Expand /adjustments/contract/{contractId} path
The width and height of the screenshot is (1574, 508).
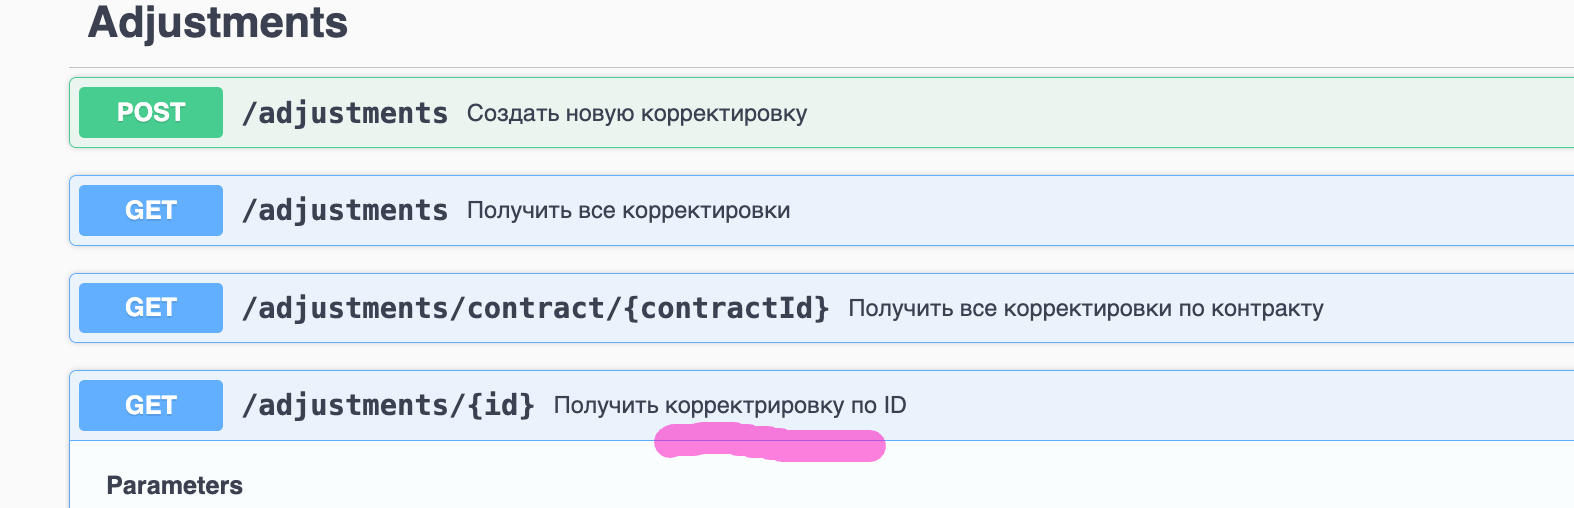[536, 308]
